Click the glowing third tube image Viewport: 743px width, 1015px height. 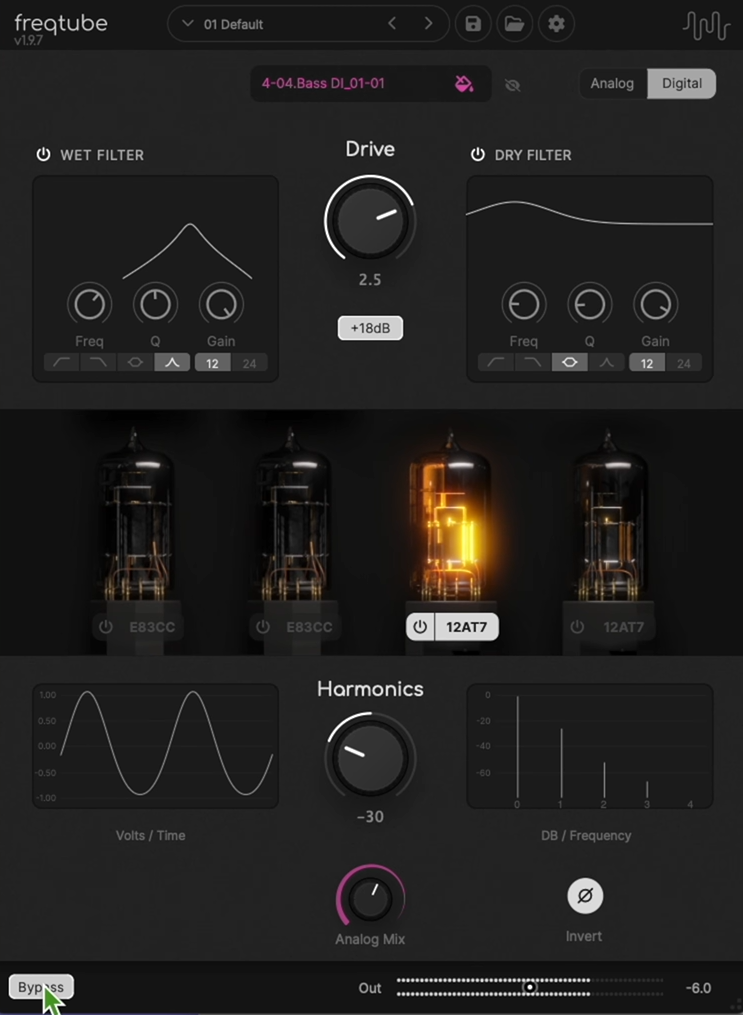point(450,515)
